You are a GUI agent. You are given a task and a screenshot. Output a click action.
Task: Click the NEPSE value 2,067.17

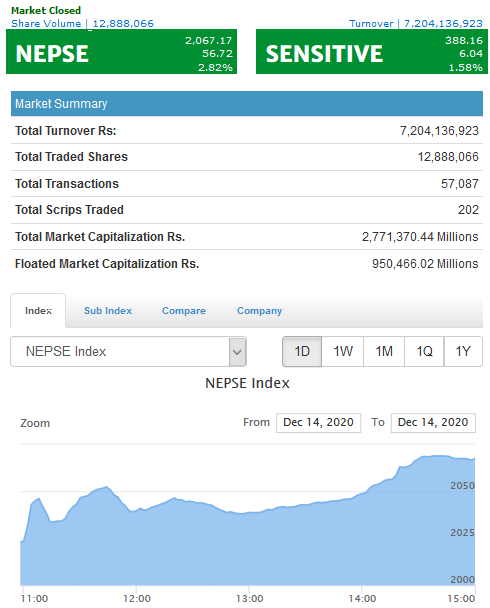click(x=209, y=40)
